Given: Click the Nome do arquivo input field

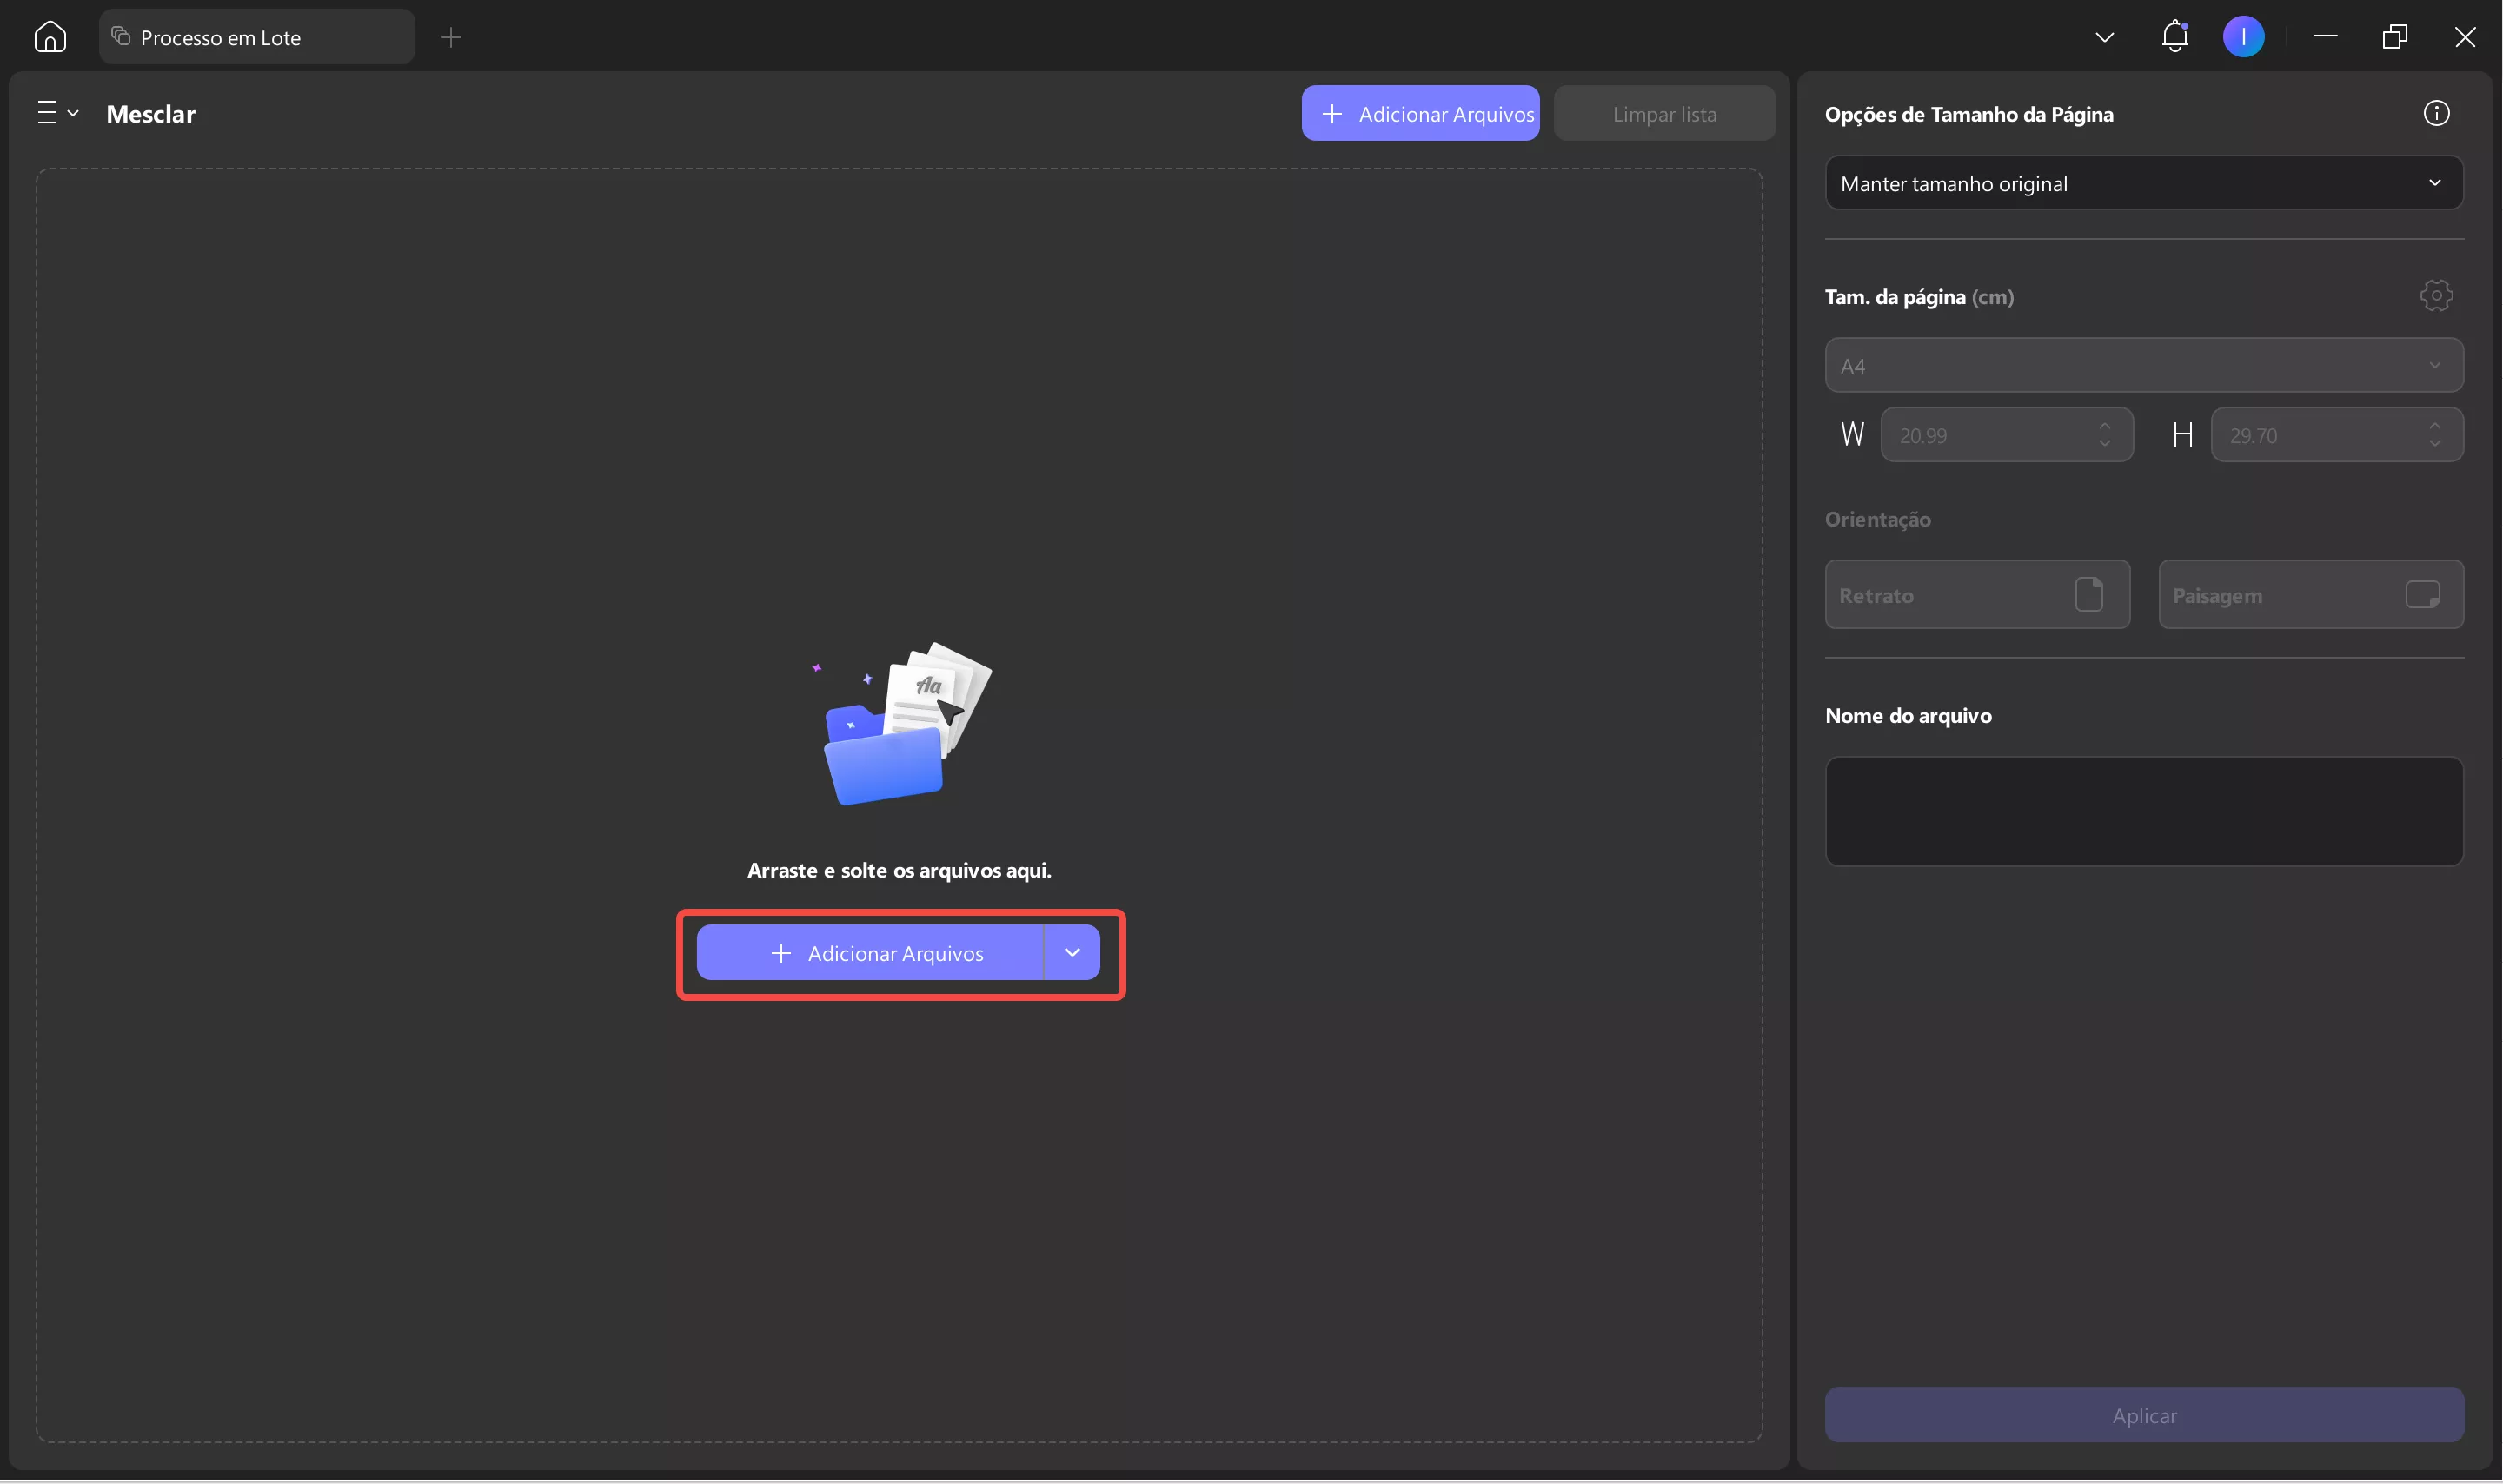Looking at the screenshot, I should (2142, 811).
